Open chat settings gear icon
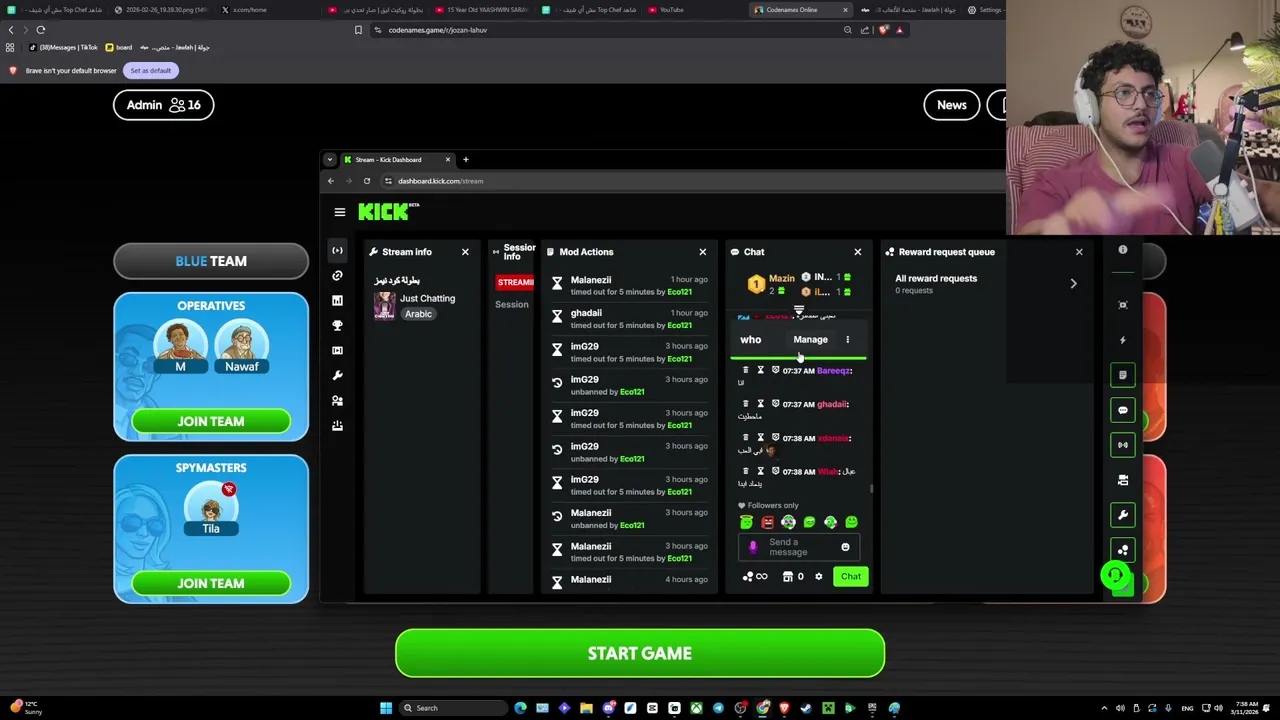1280x720 pixels. point(818,576)
